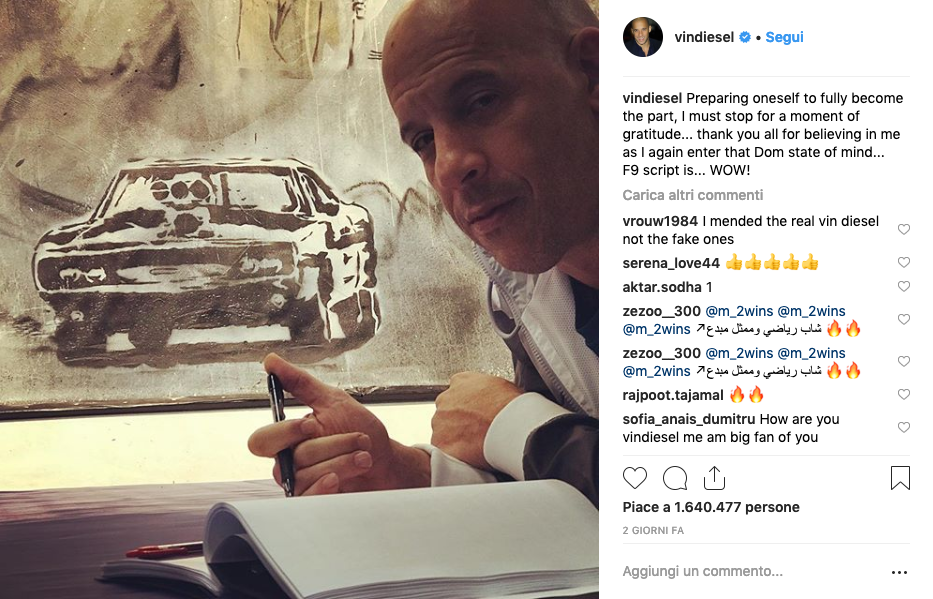The height and width of the screenshot is (599, 933).
Task: Open the vindiesel username in header
Action: [704, 37]
